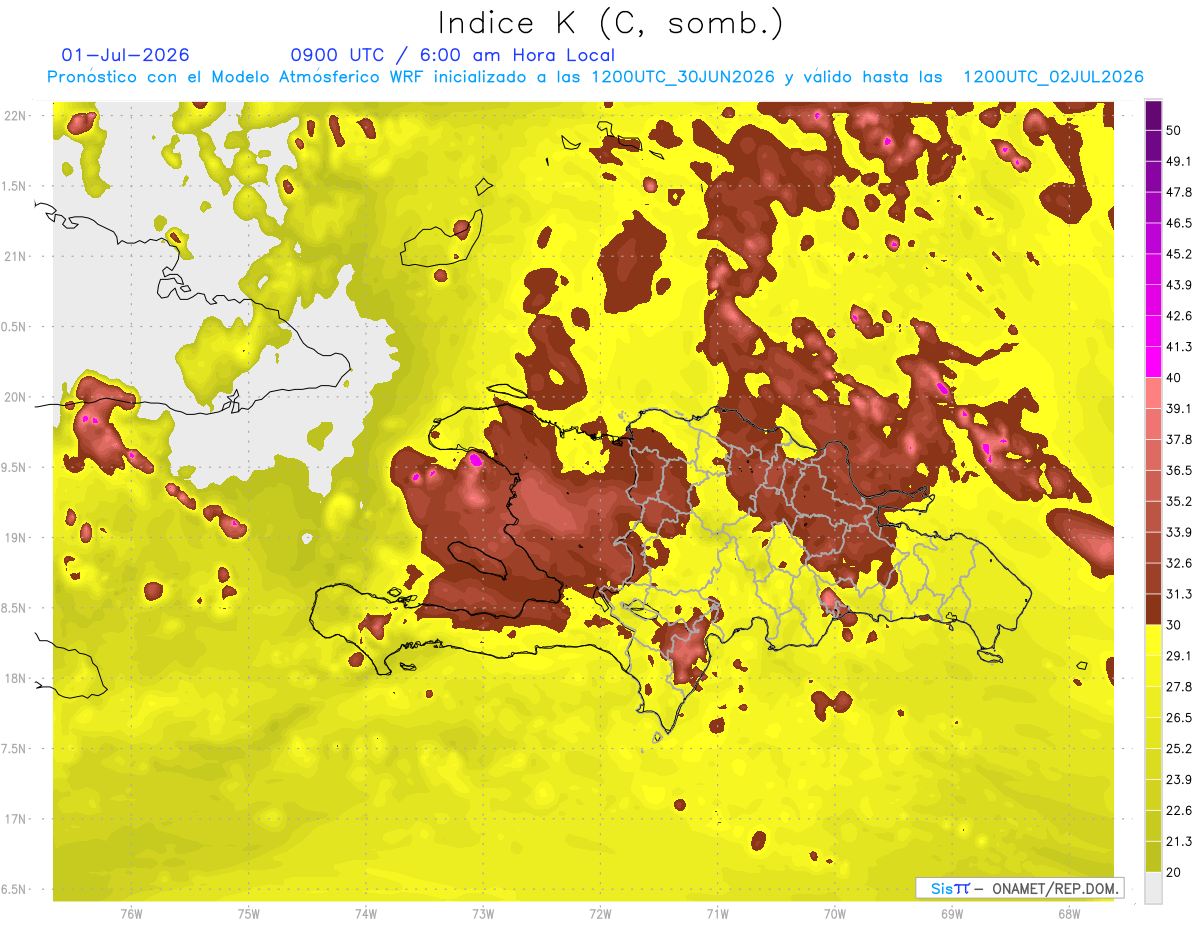Pick the dark purple swatch above 50
This screenshot has width=1200, height=927.
coord(1153,115)
